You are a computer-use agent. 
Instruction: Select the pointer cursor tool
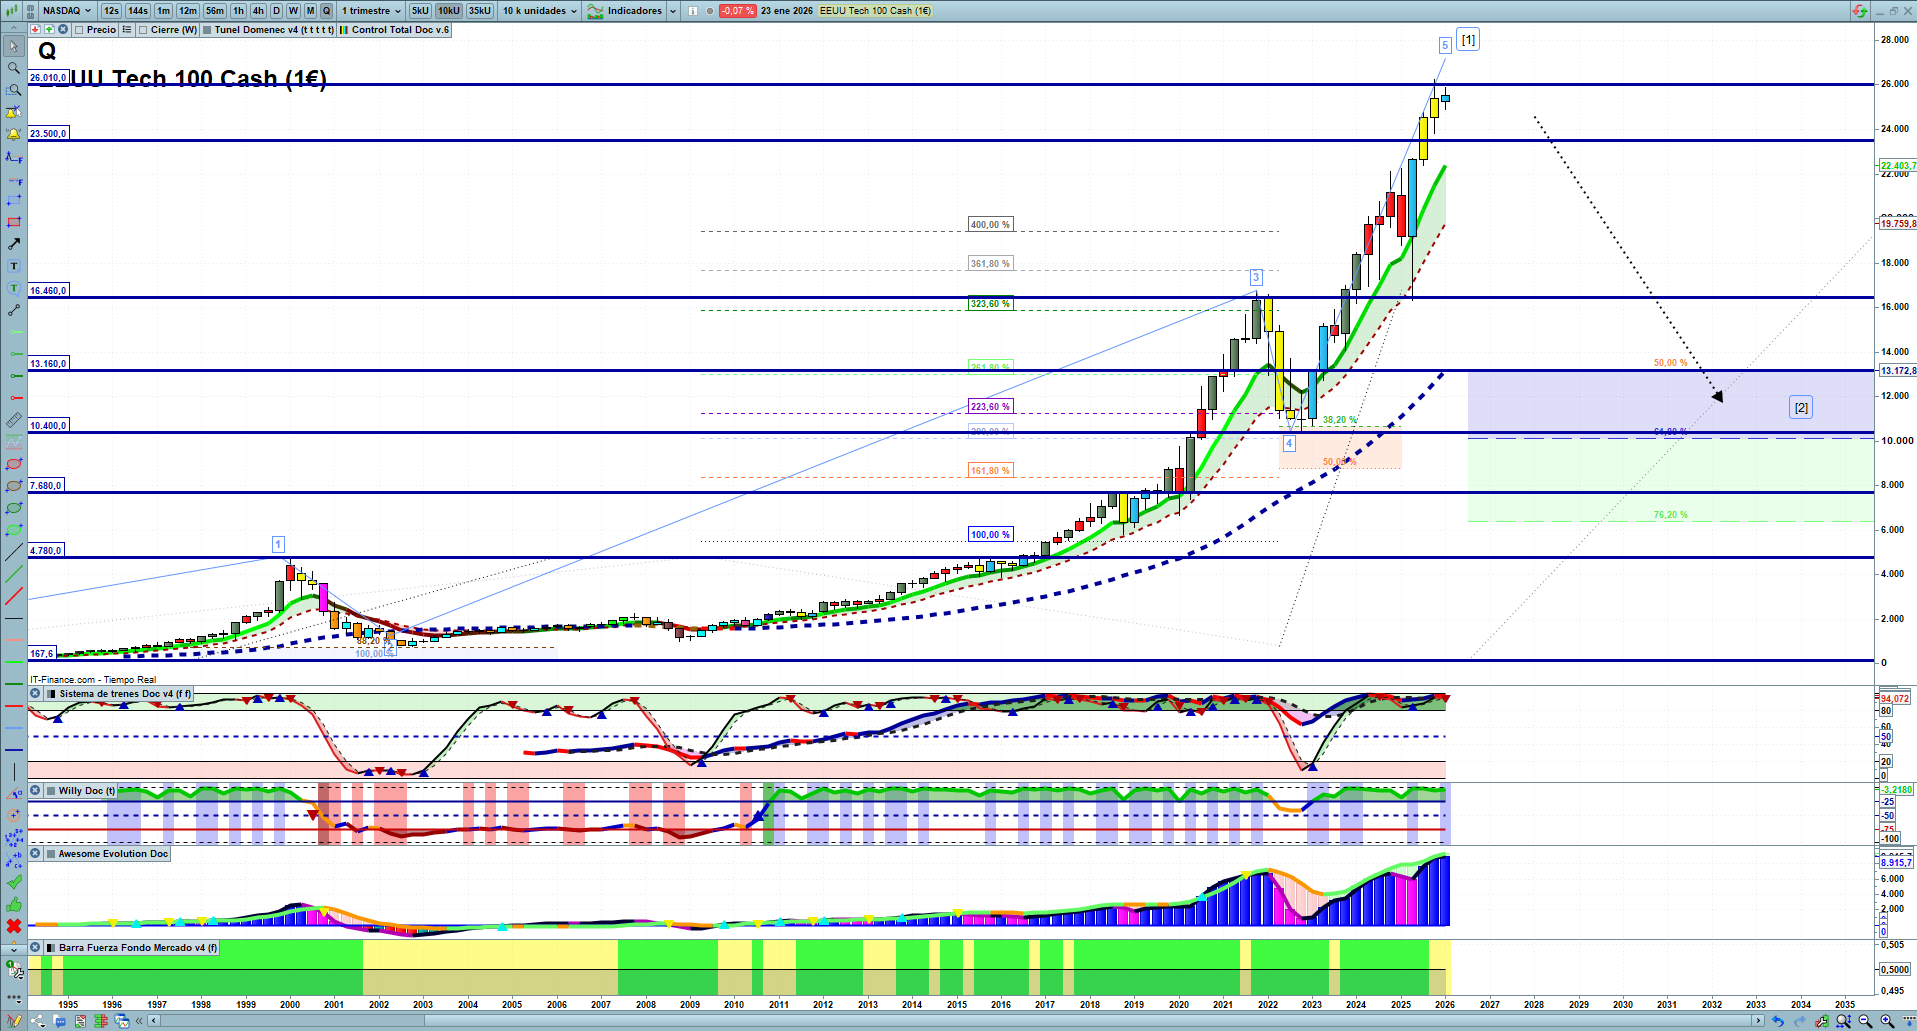pos(14,46)
